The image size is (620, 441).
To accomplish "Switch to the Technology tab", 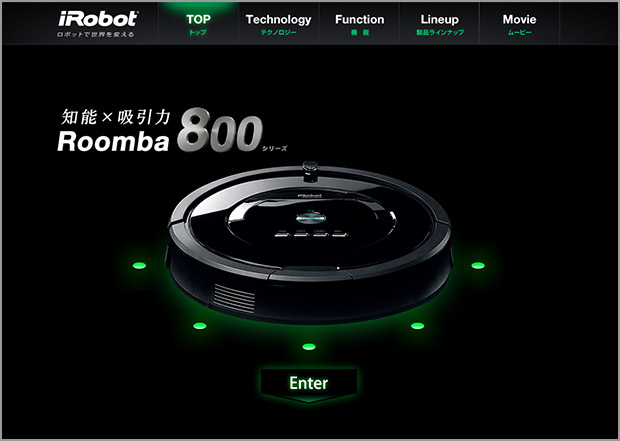I will point(278,24).
